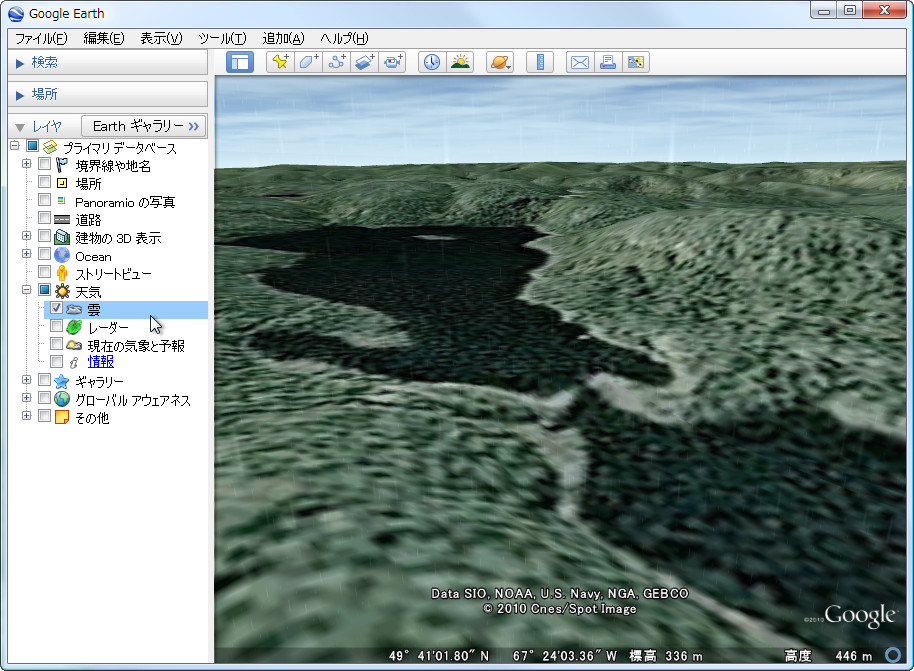Open the 情報 link under 天気
This screenshot has height=671, width=914.
(100, 362)
